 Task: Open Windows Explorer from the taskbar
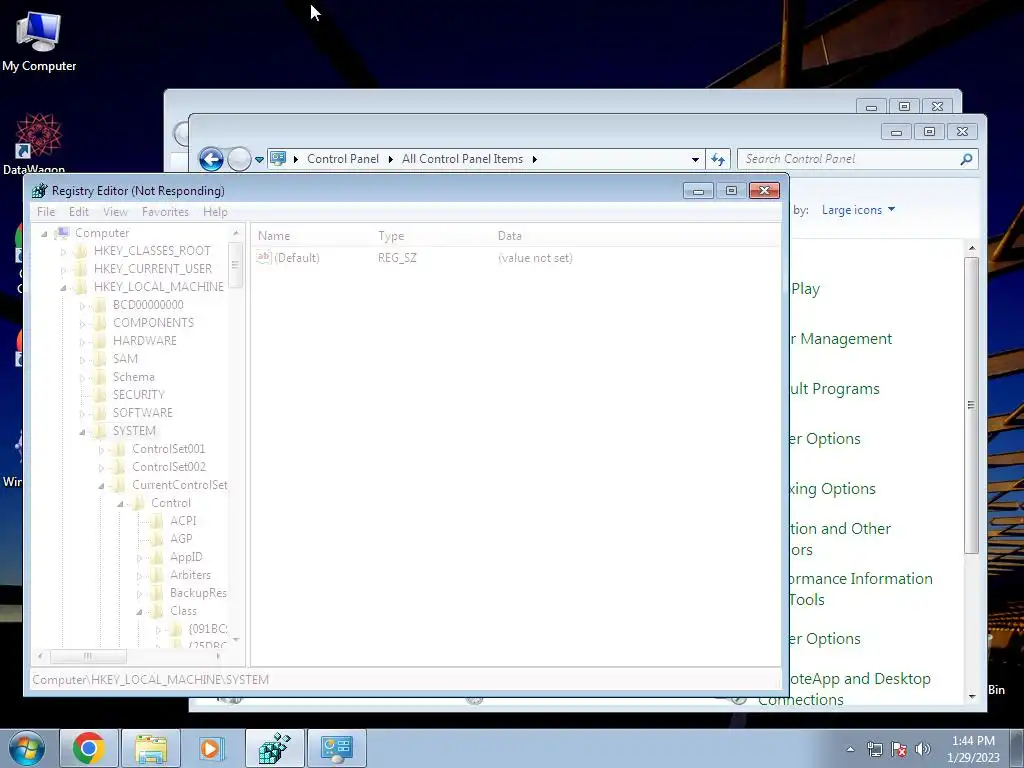pos(151,748)
